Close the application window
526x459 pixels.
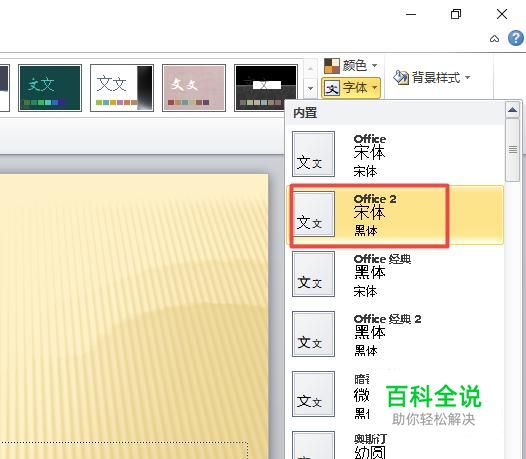coord(502,14)
